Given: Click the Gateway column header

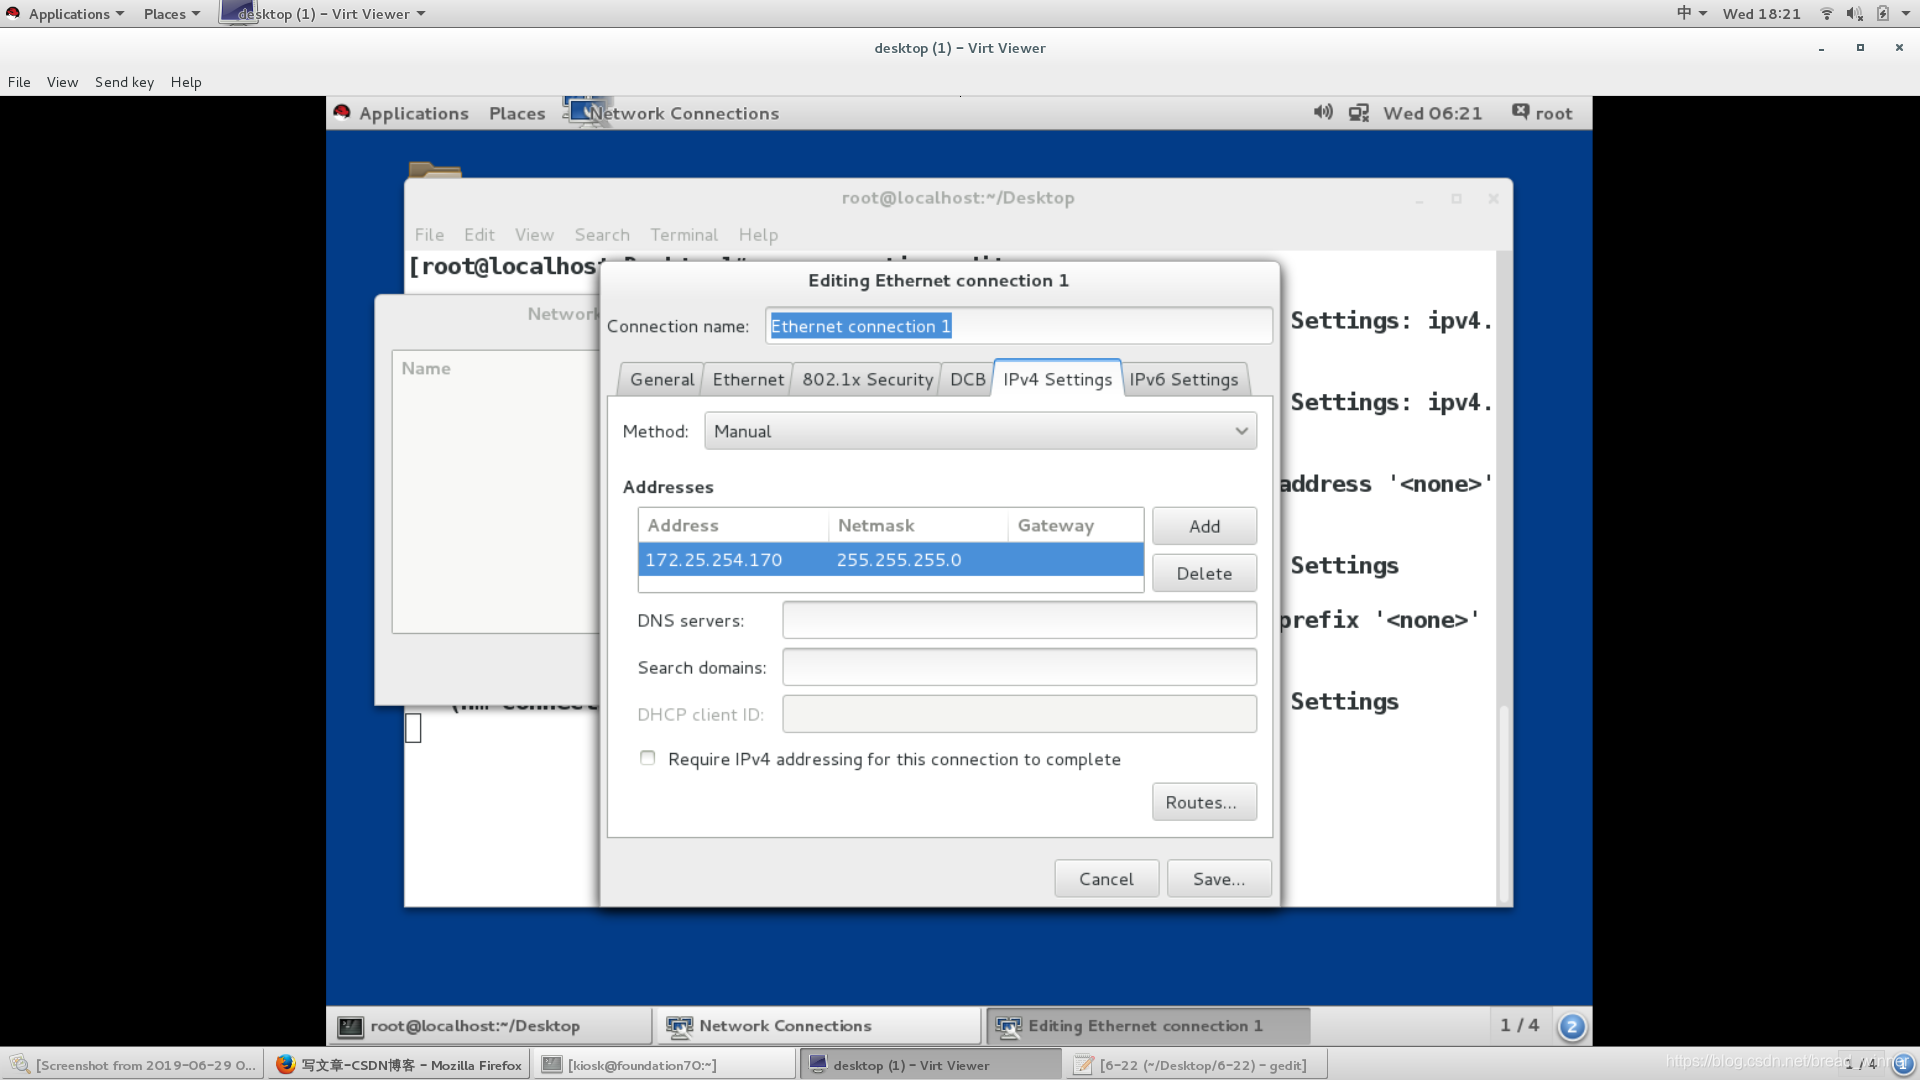Looking at the screenshot, I should pyautogui.click(x=1075, y=525).
